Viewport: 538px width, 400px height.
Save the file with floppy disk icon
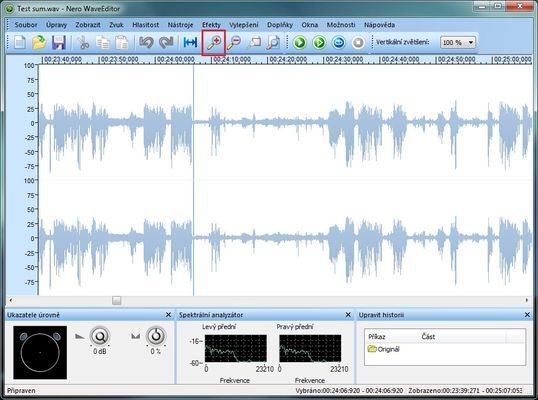pyautogui.click(x=59, y=43)
